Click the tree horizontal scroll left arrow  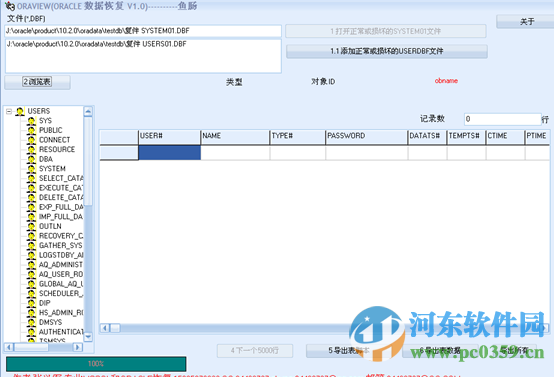[x=9, y=347]
